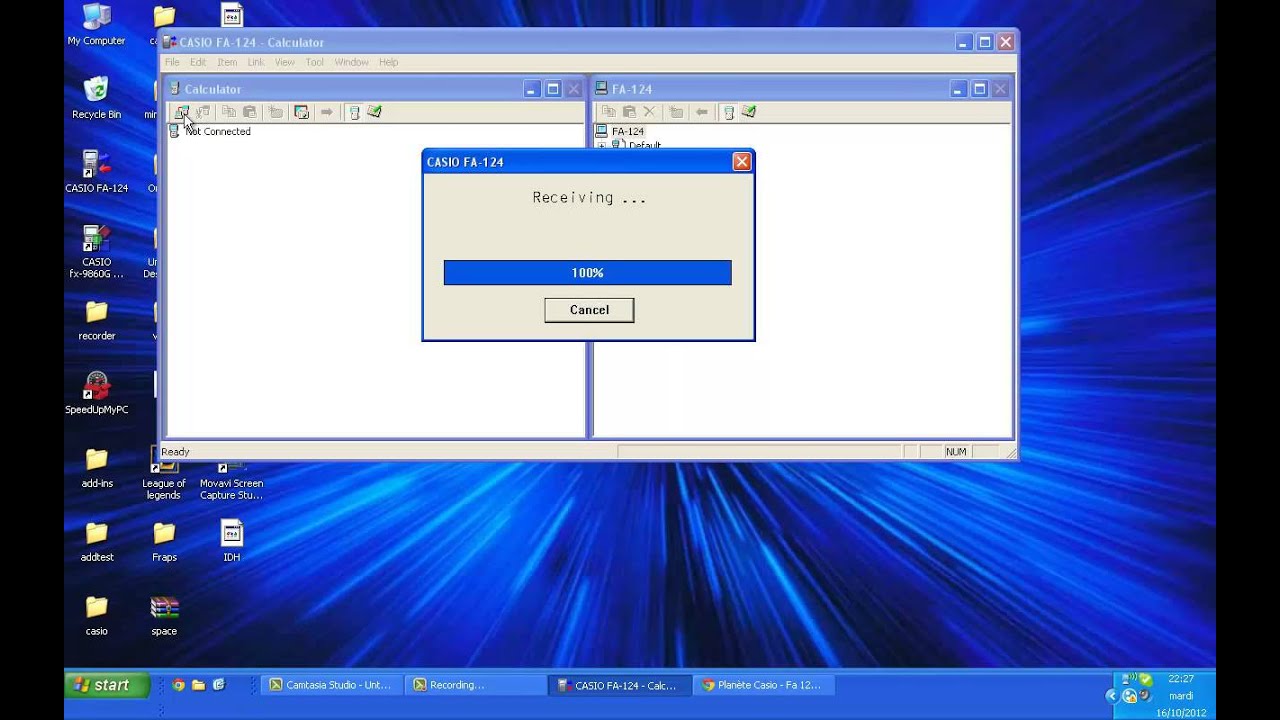Open My Computer desktop icon
Viewport: 1280px width, 720px height.
coord(97,25)
